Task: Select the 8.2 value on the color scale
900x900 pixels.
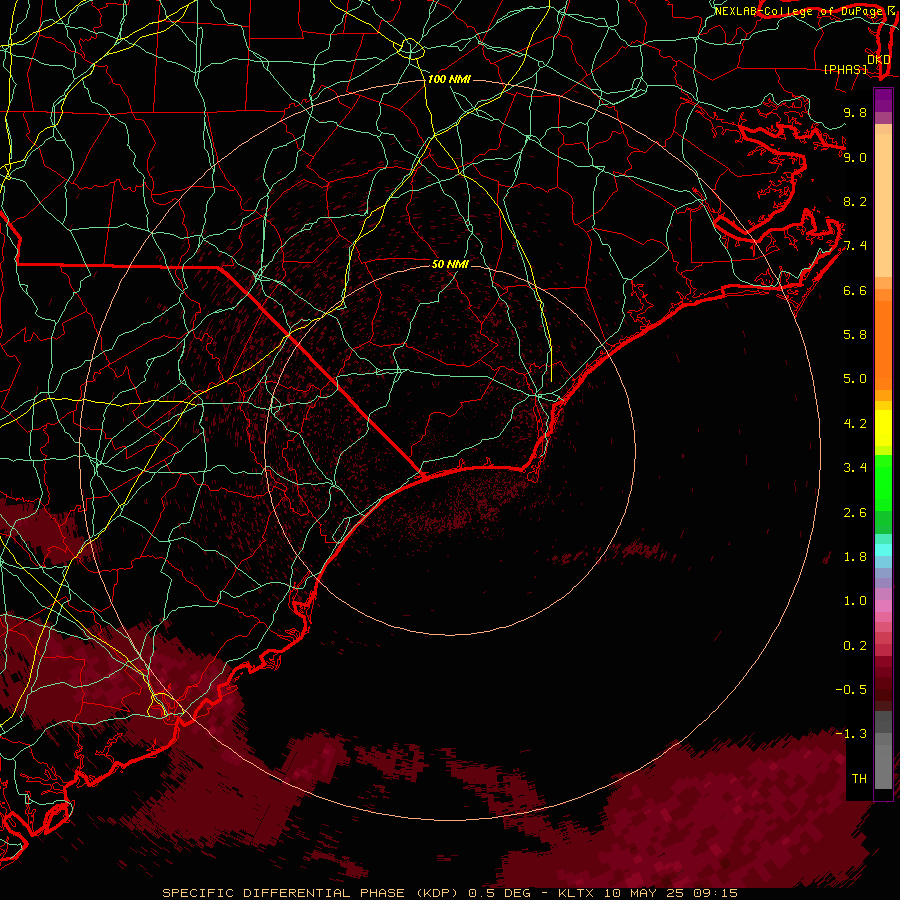Action: click(x=855, y=201)
